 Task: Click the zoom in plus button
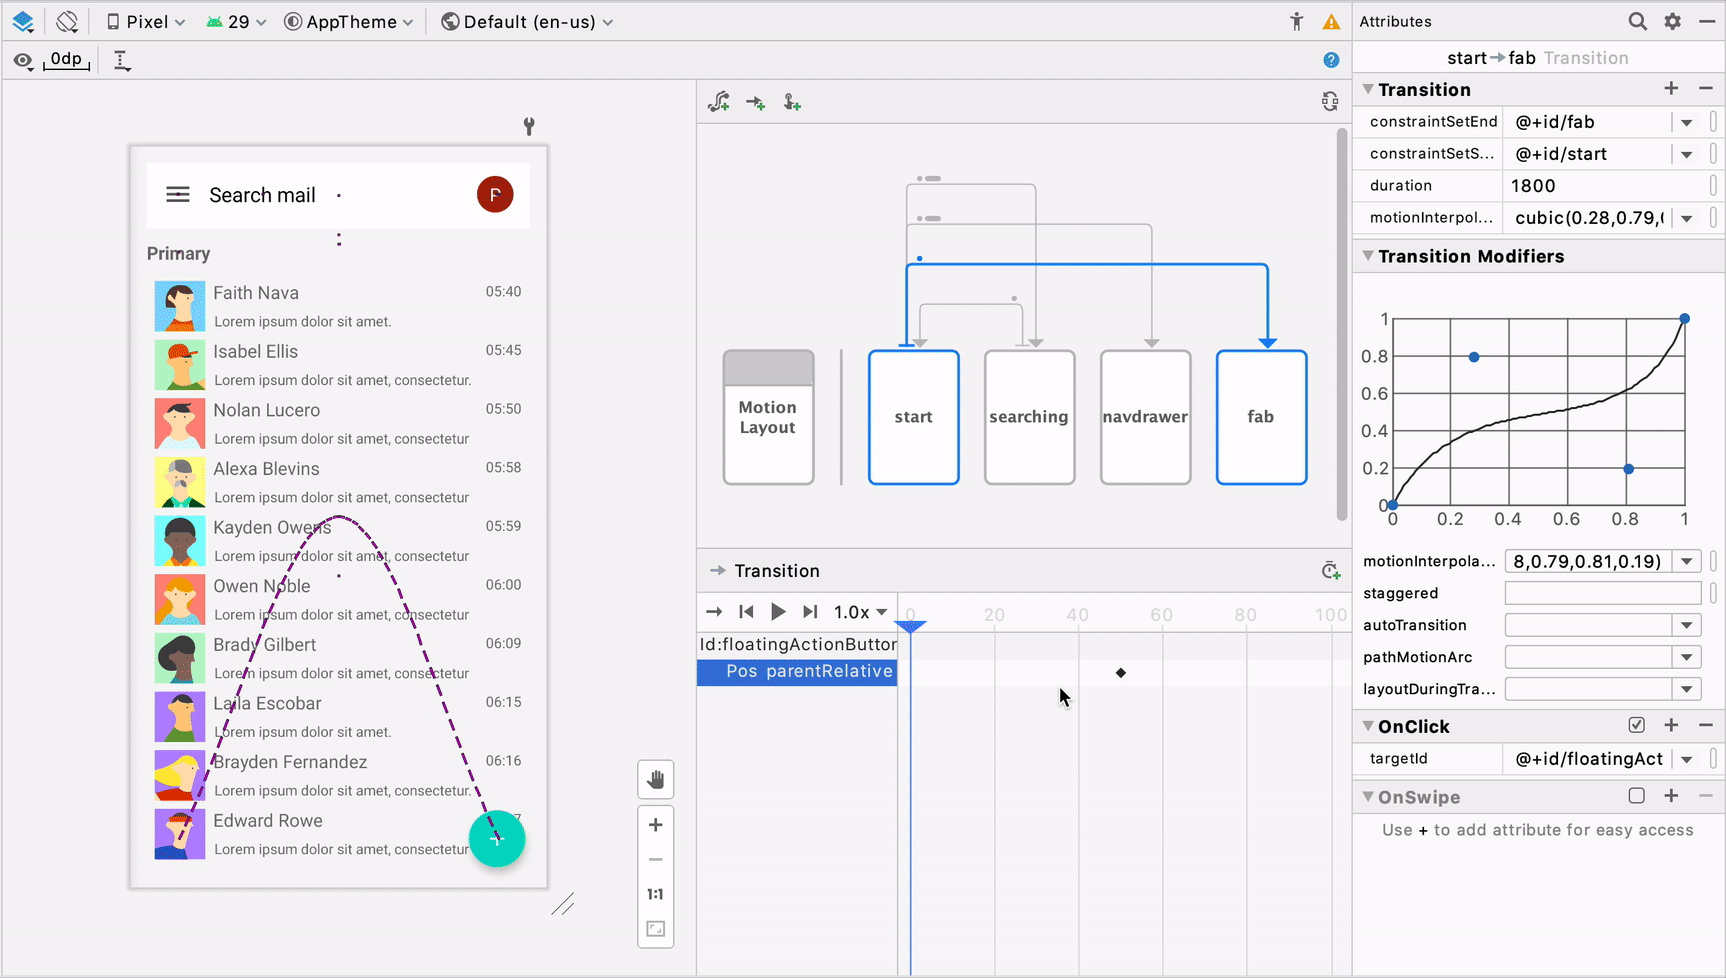point(656,825)
